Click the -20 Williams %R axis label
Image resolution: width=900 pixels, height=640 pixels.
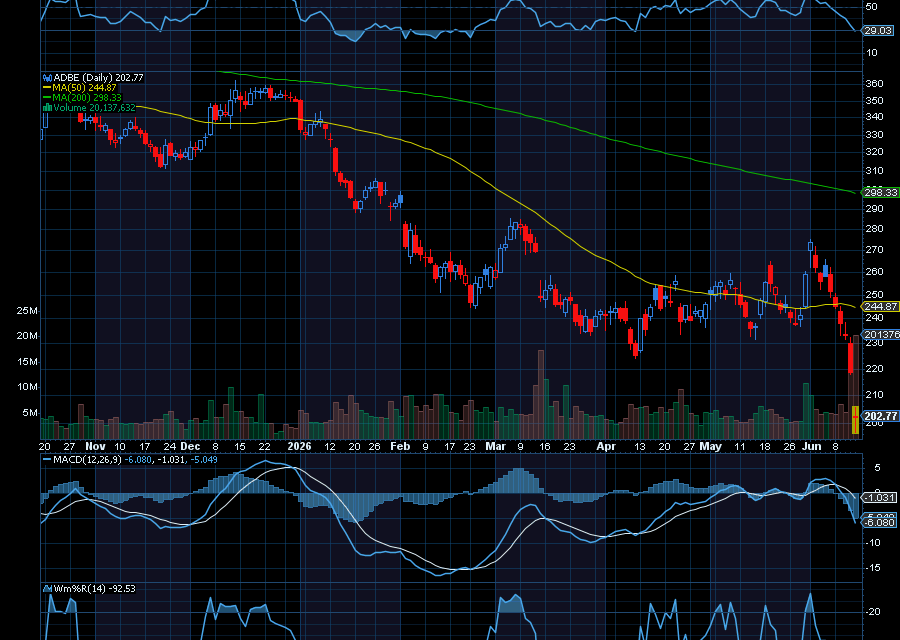coord(872,612)
